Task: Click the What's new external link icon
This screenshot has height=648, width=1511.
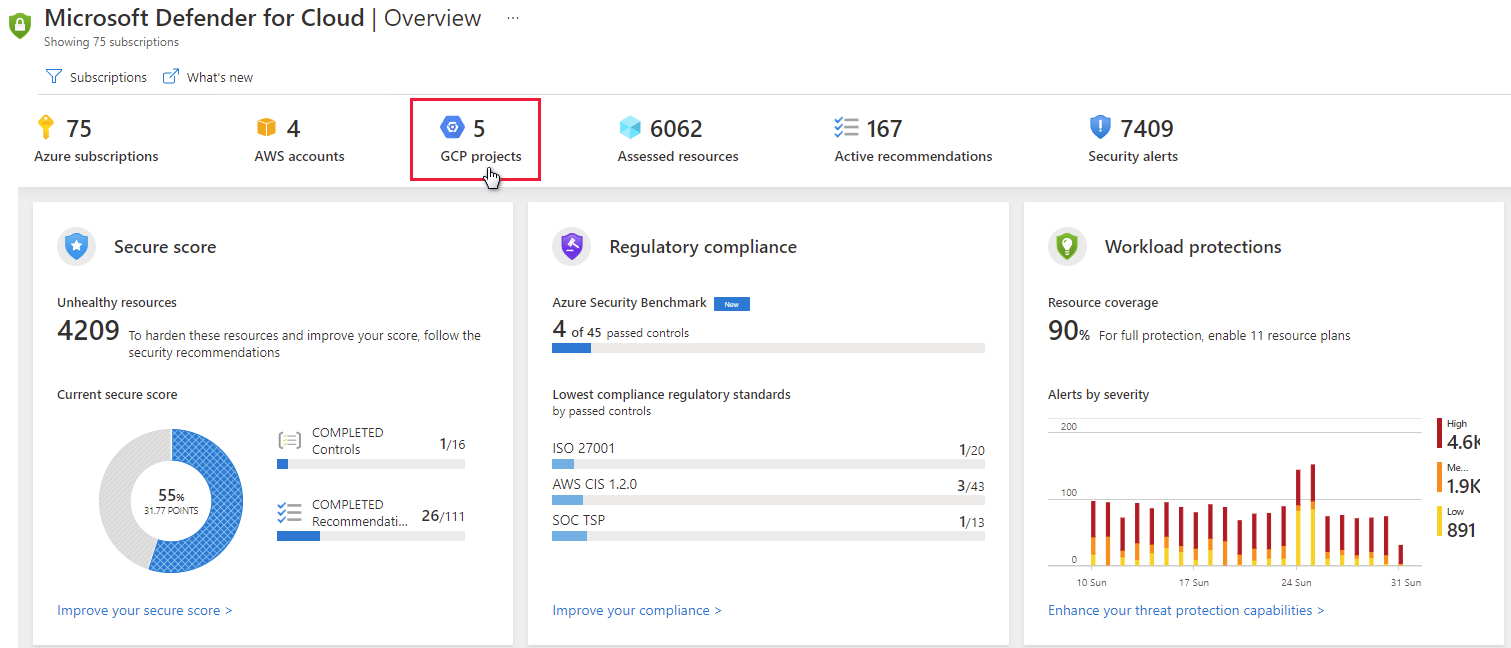Action: (171, 77)
